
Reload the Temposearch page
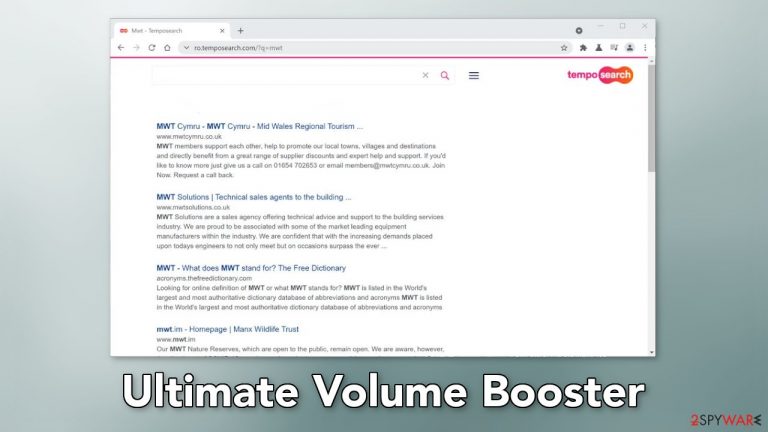(152, 48)
